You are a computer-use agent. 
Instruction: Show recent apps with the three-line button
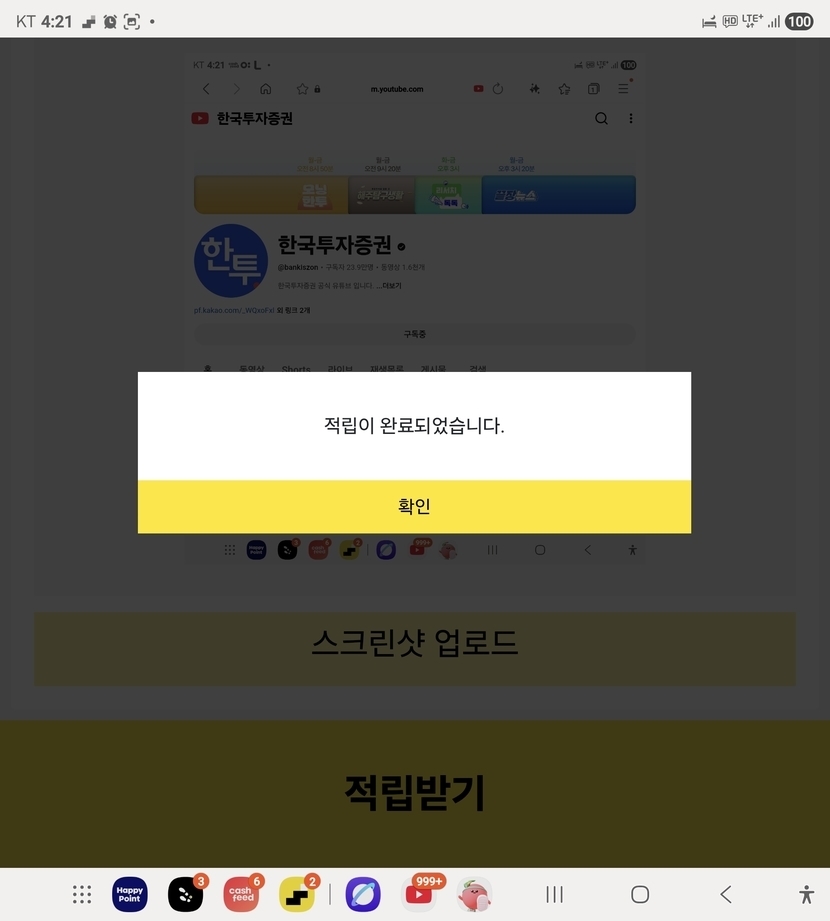tap(555, 895)
